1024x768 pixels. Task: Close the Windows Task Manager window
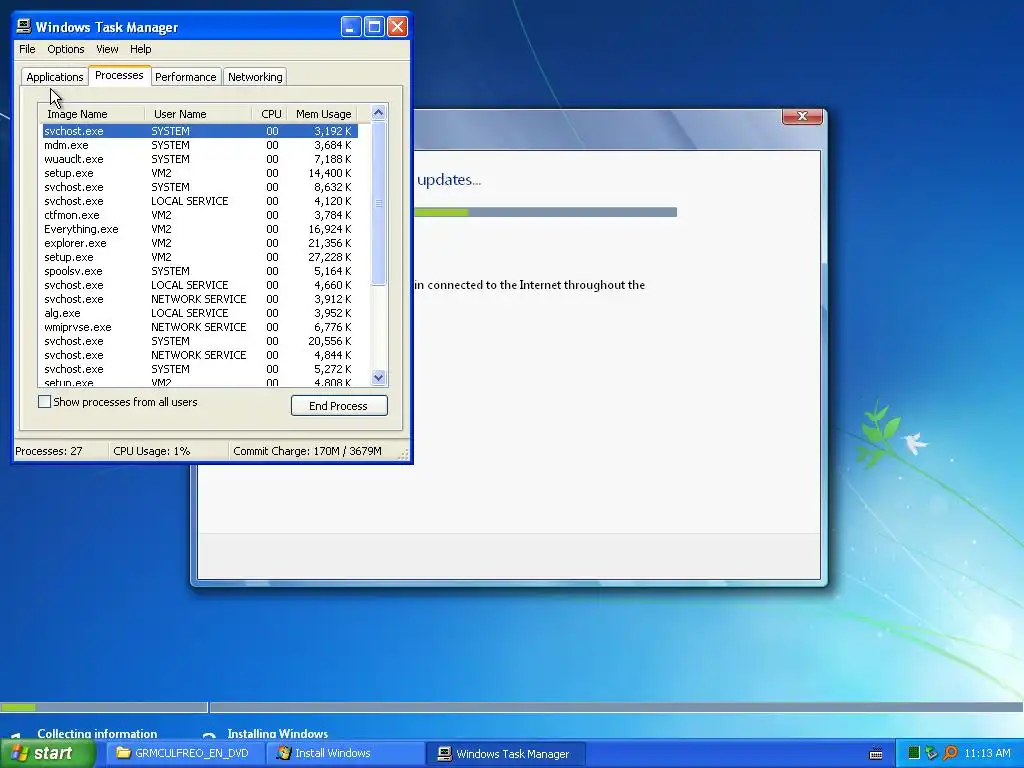coord(398,27)
